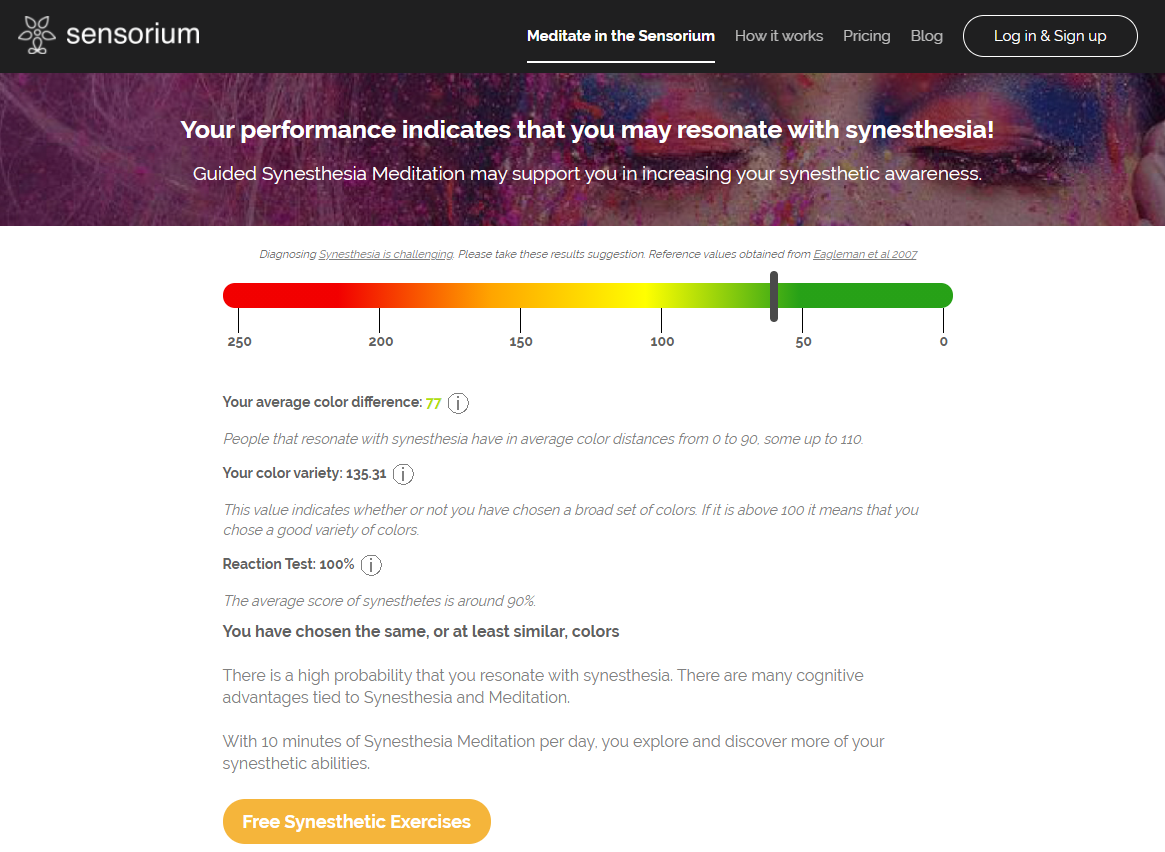Image resolution: width=1165 pixels, height=852 pixels.
Task: Click info icon beside Reaction Test score
Action: point(371,565)
